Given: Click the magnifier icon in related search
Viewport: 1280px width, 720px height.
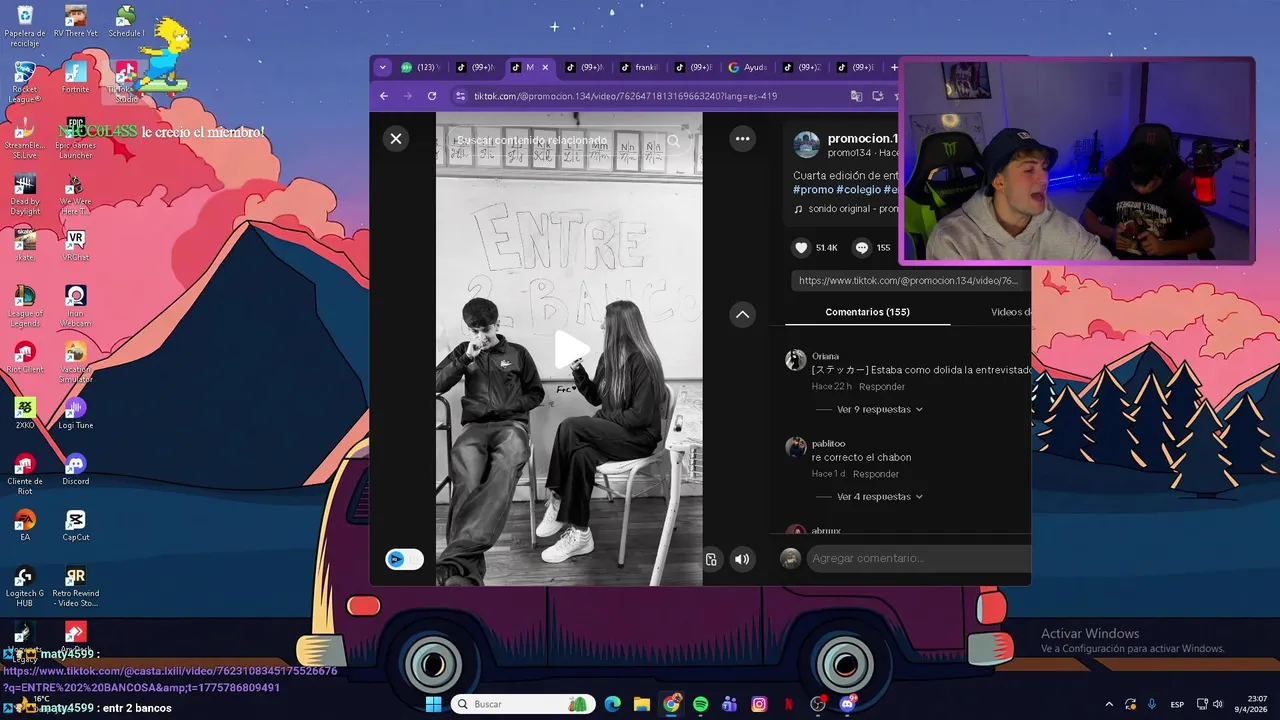Looking at the screenshot, I should pos(673,141).
